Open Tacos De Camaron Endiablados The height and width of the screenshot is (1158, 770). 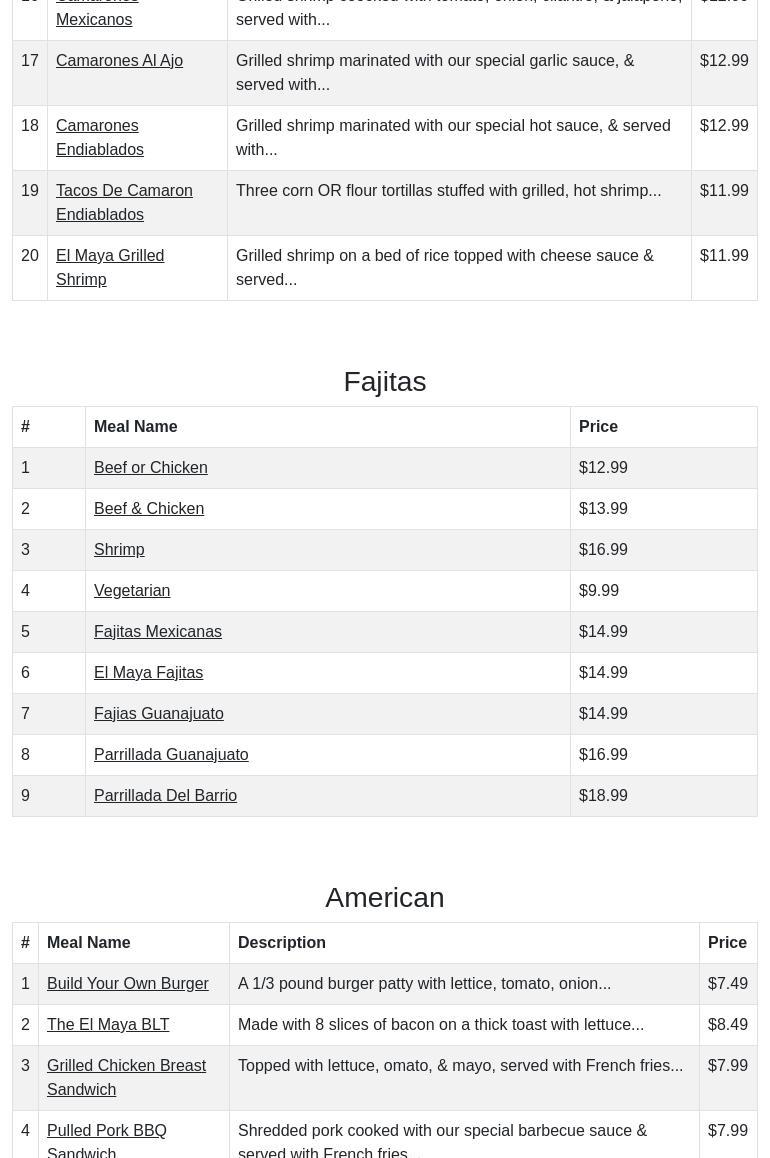pyautogui.click(x=124, y=202)
